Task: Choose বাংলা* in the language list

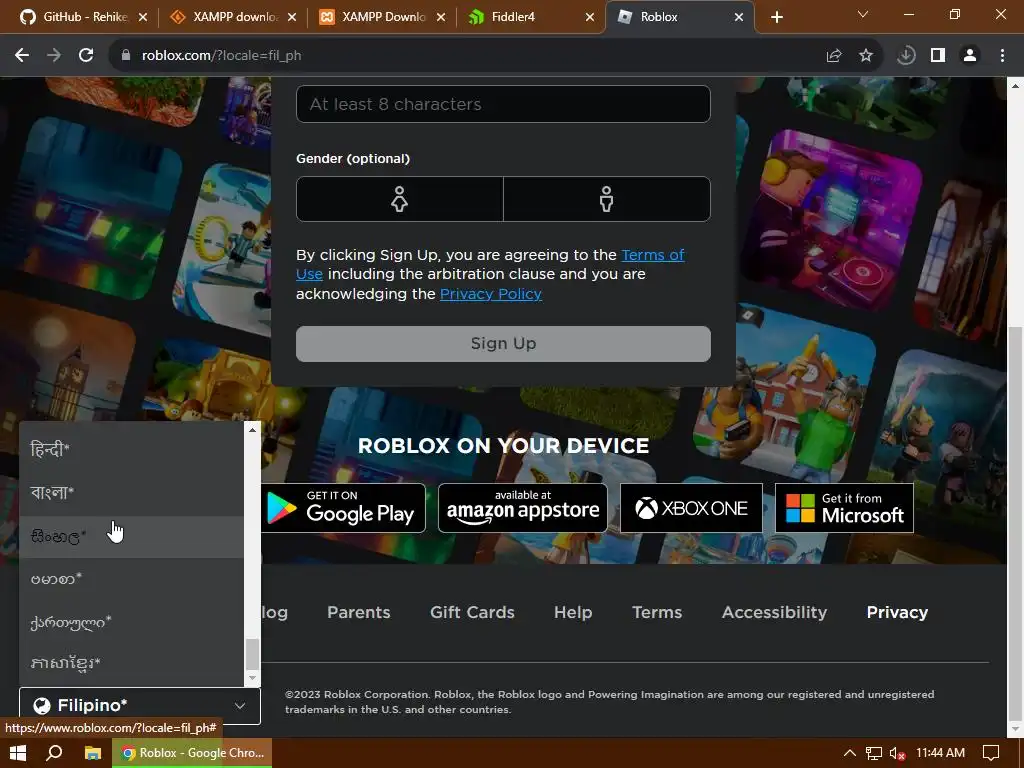Action: pos(131,492)
